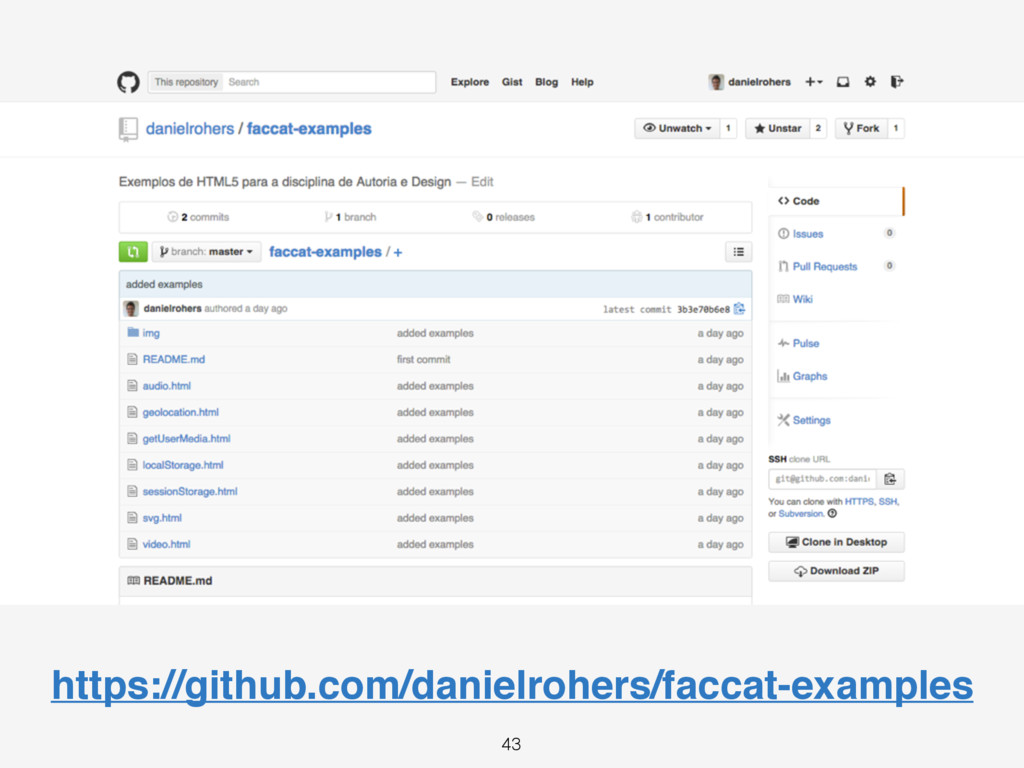Switch clone URL to HTTPS

[x=859, y=502]
